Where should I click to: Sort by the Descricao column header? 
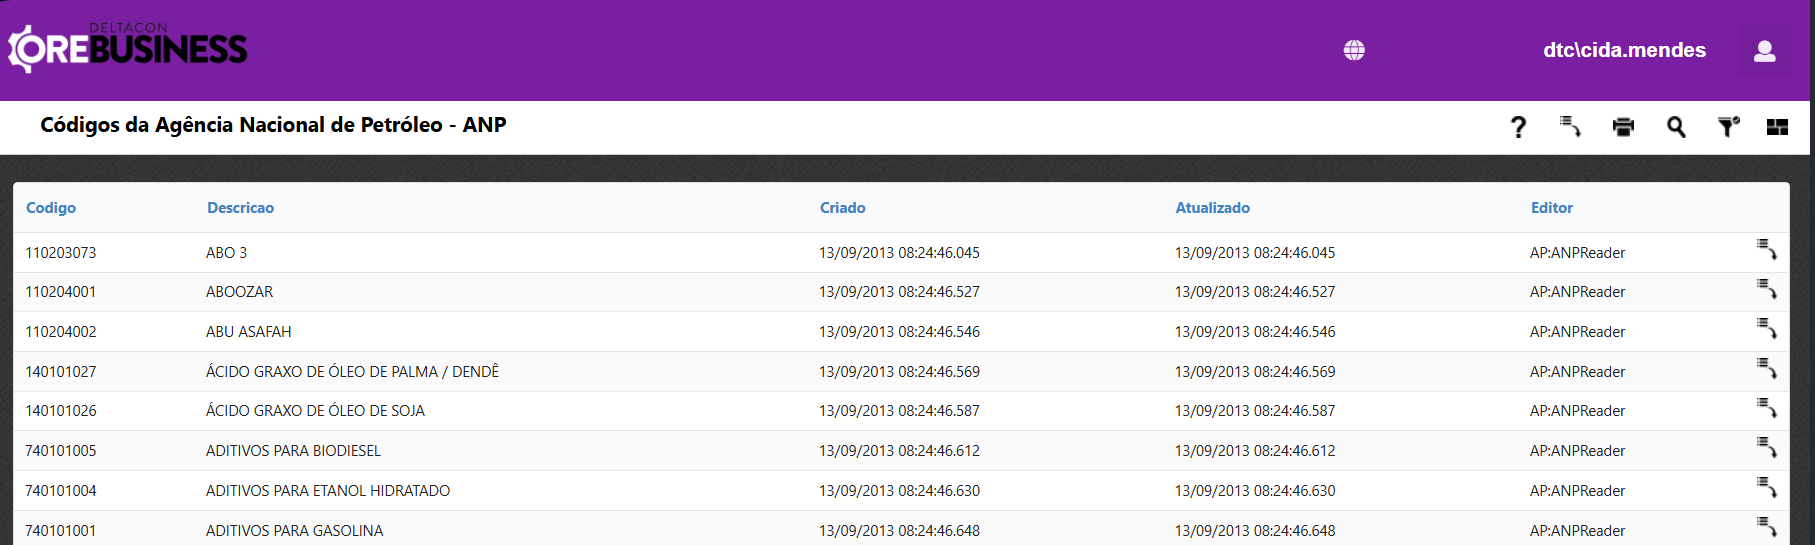(x=240, y=208)
